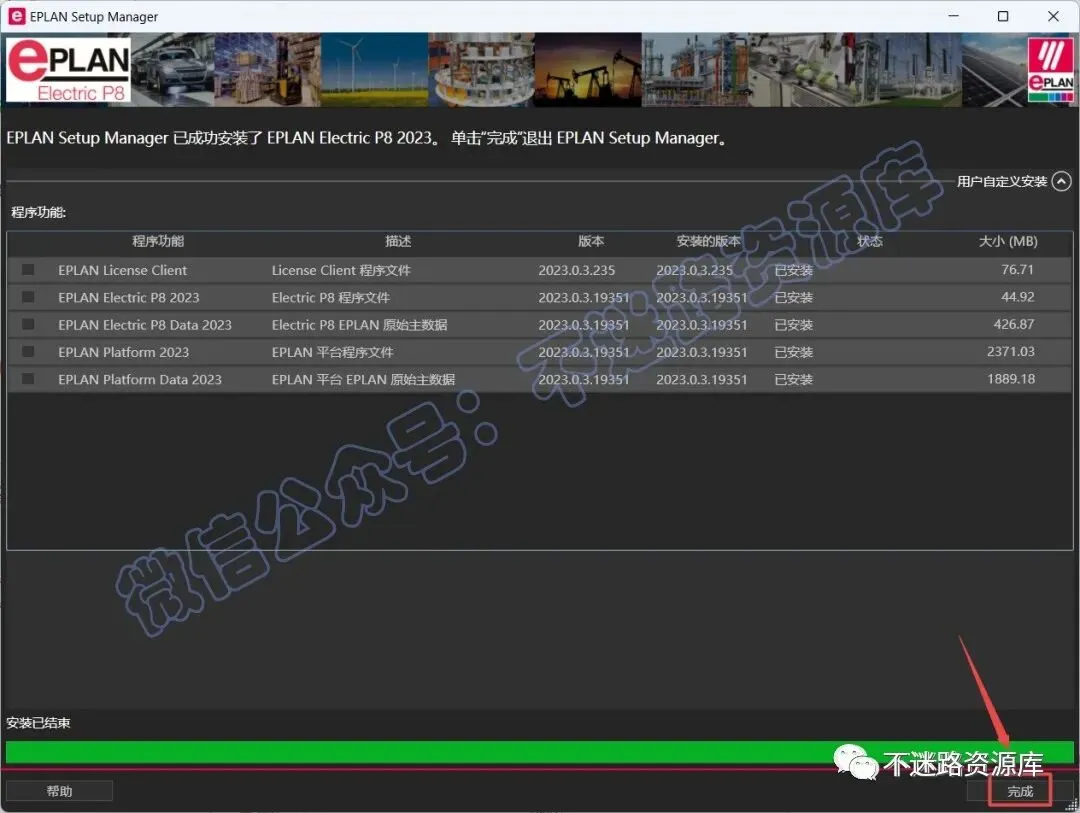Image resolution: width=1080 pixels, height=813 pixels.
Task: Click the size value 1889.18
Action: click(x=1010, y=379)
